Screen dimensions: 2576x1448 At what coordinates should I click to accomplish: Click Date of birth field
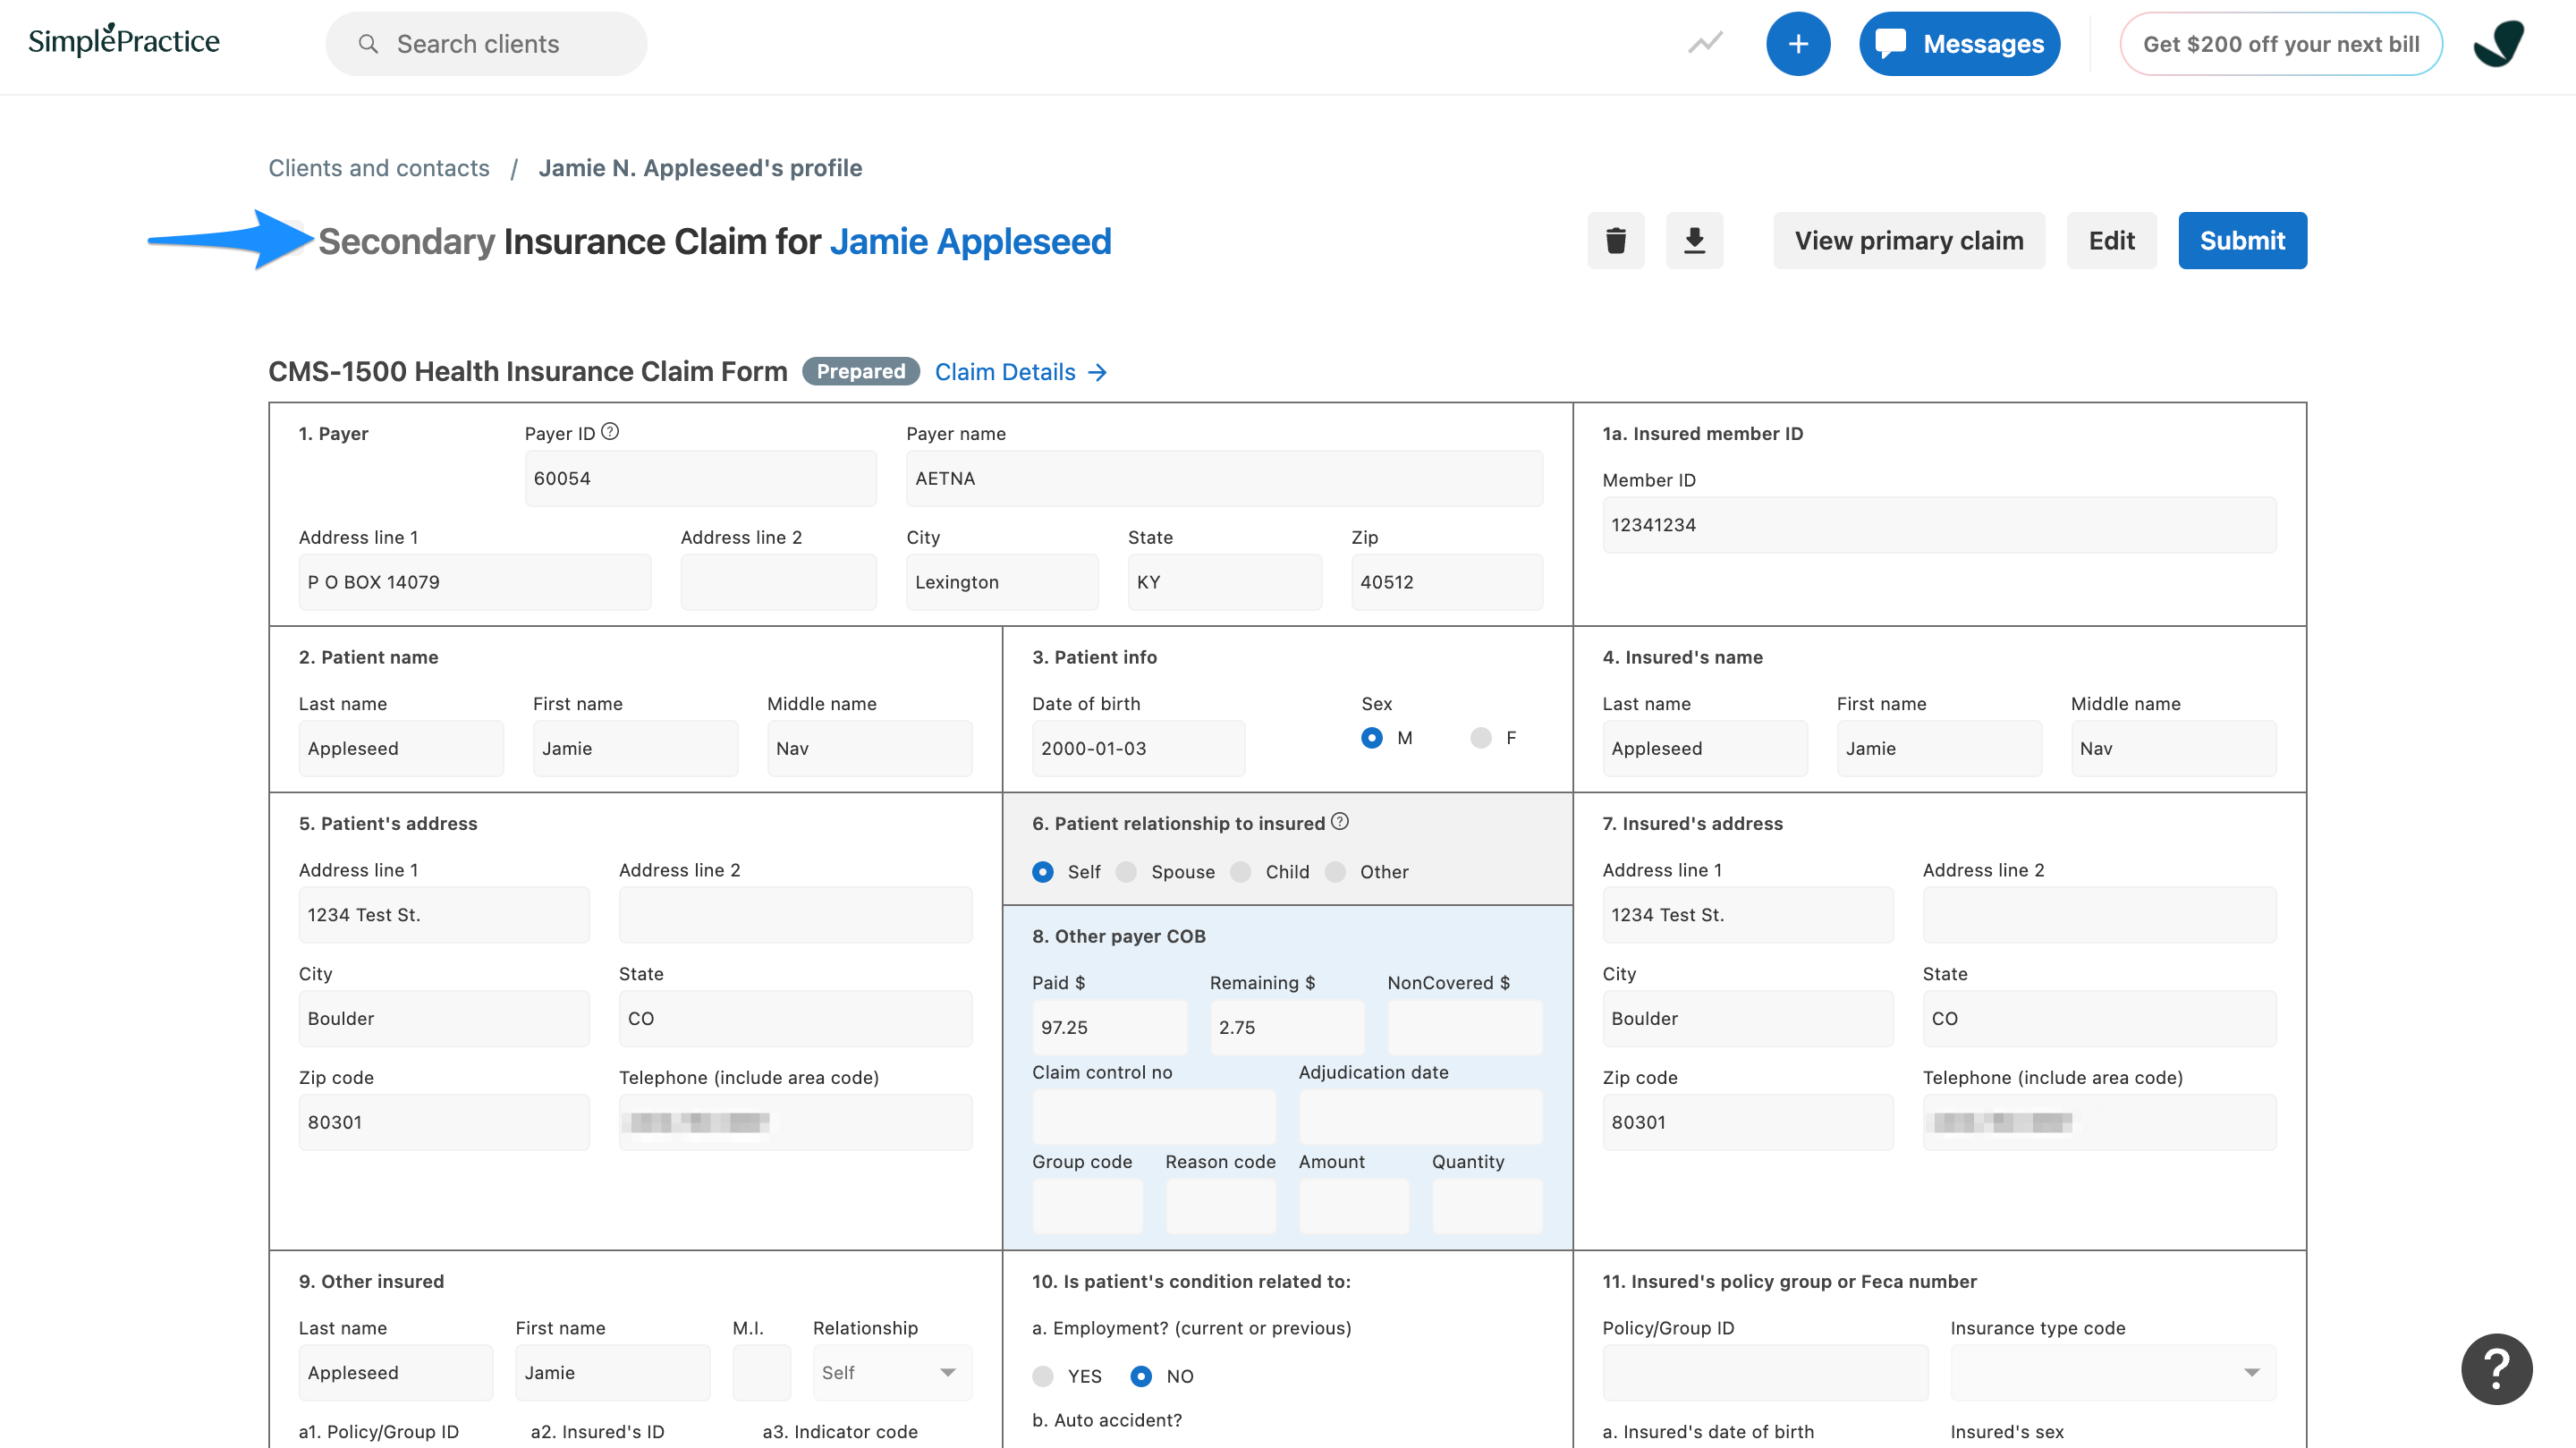point(1138,748)
